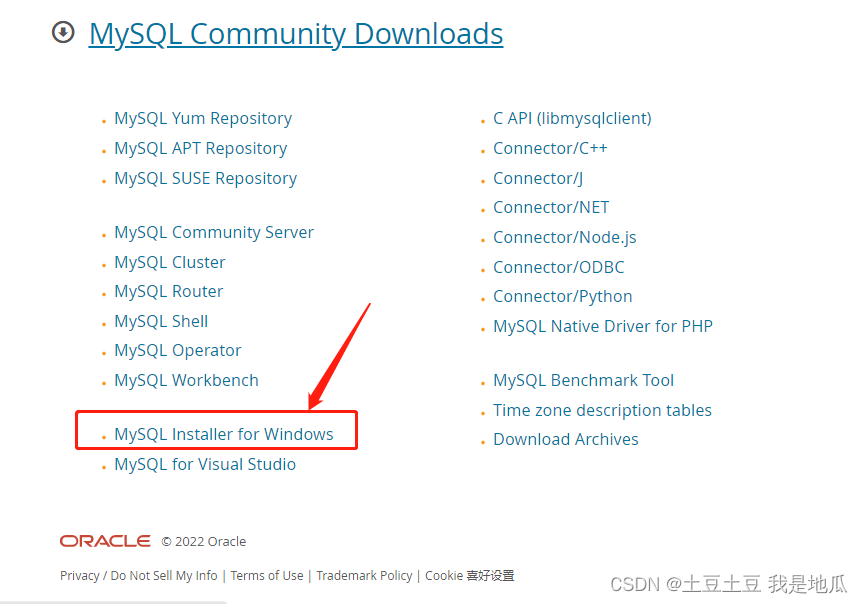Open the MySQL Shell link
The image size is (863, 604).
point(161,321)
